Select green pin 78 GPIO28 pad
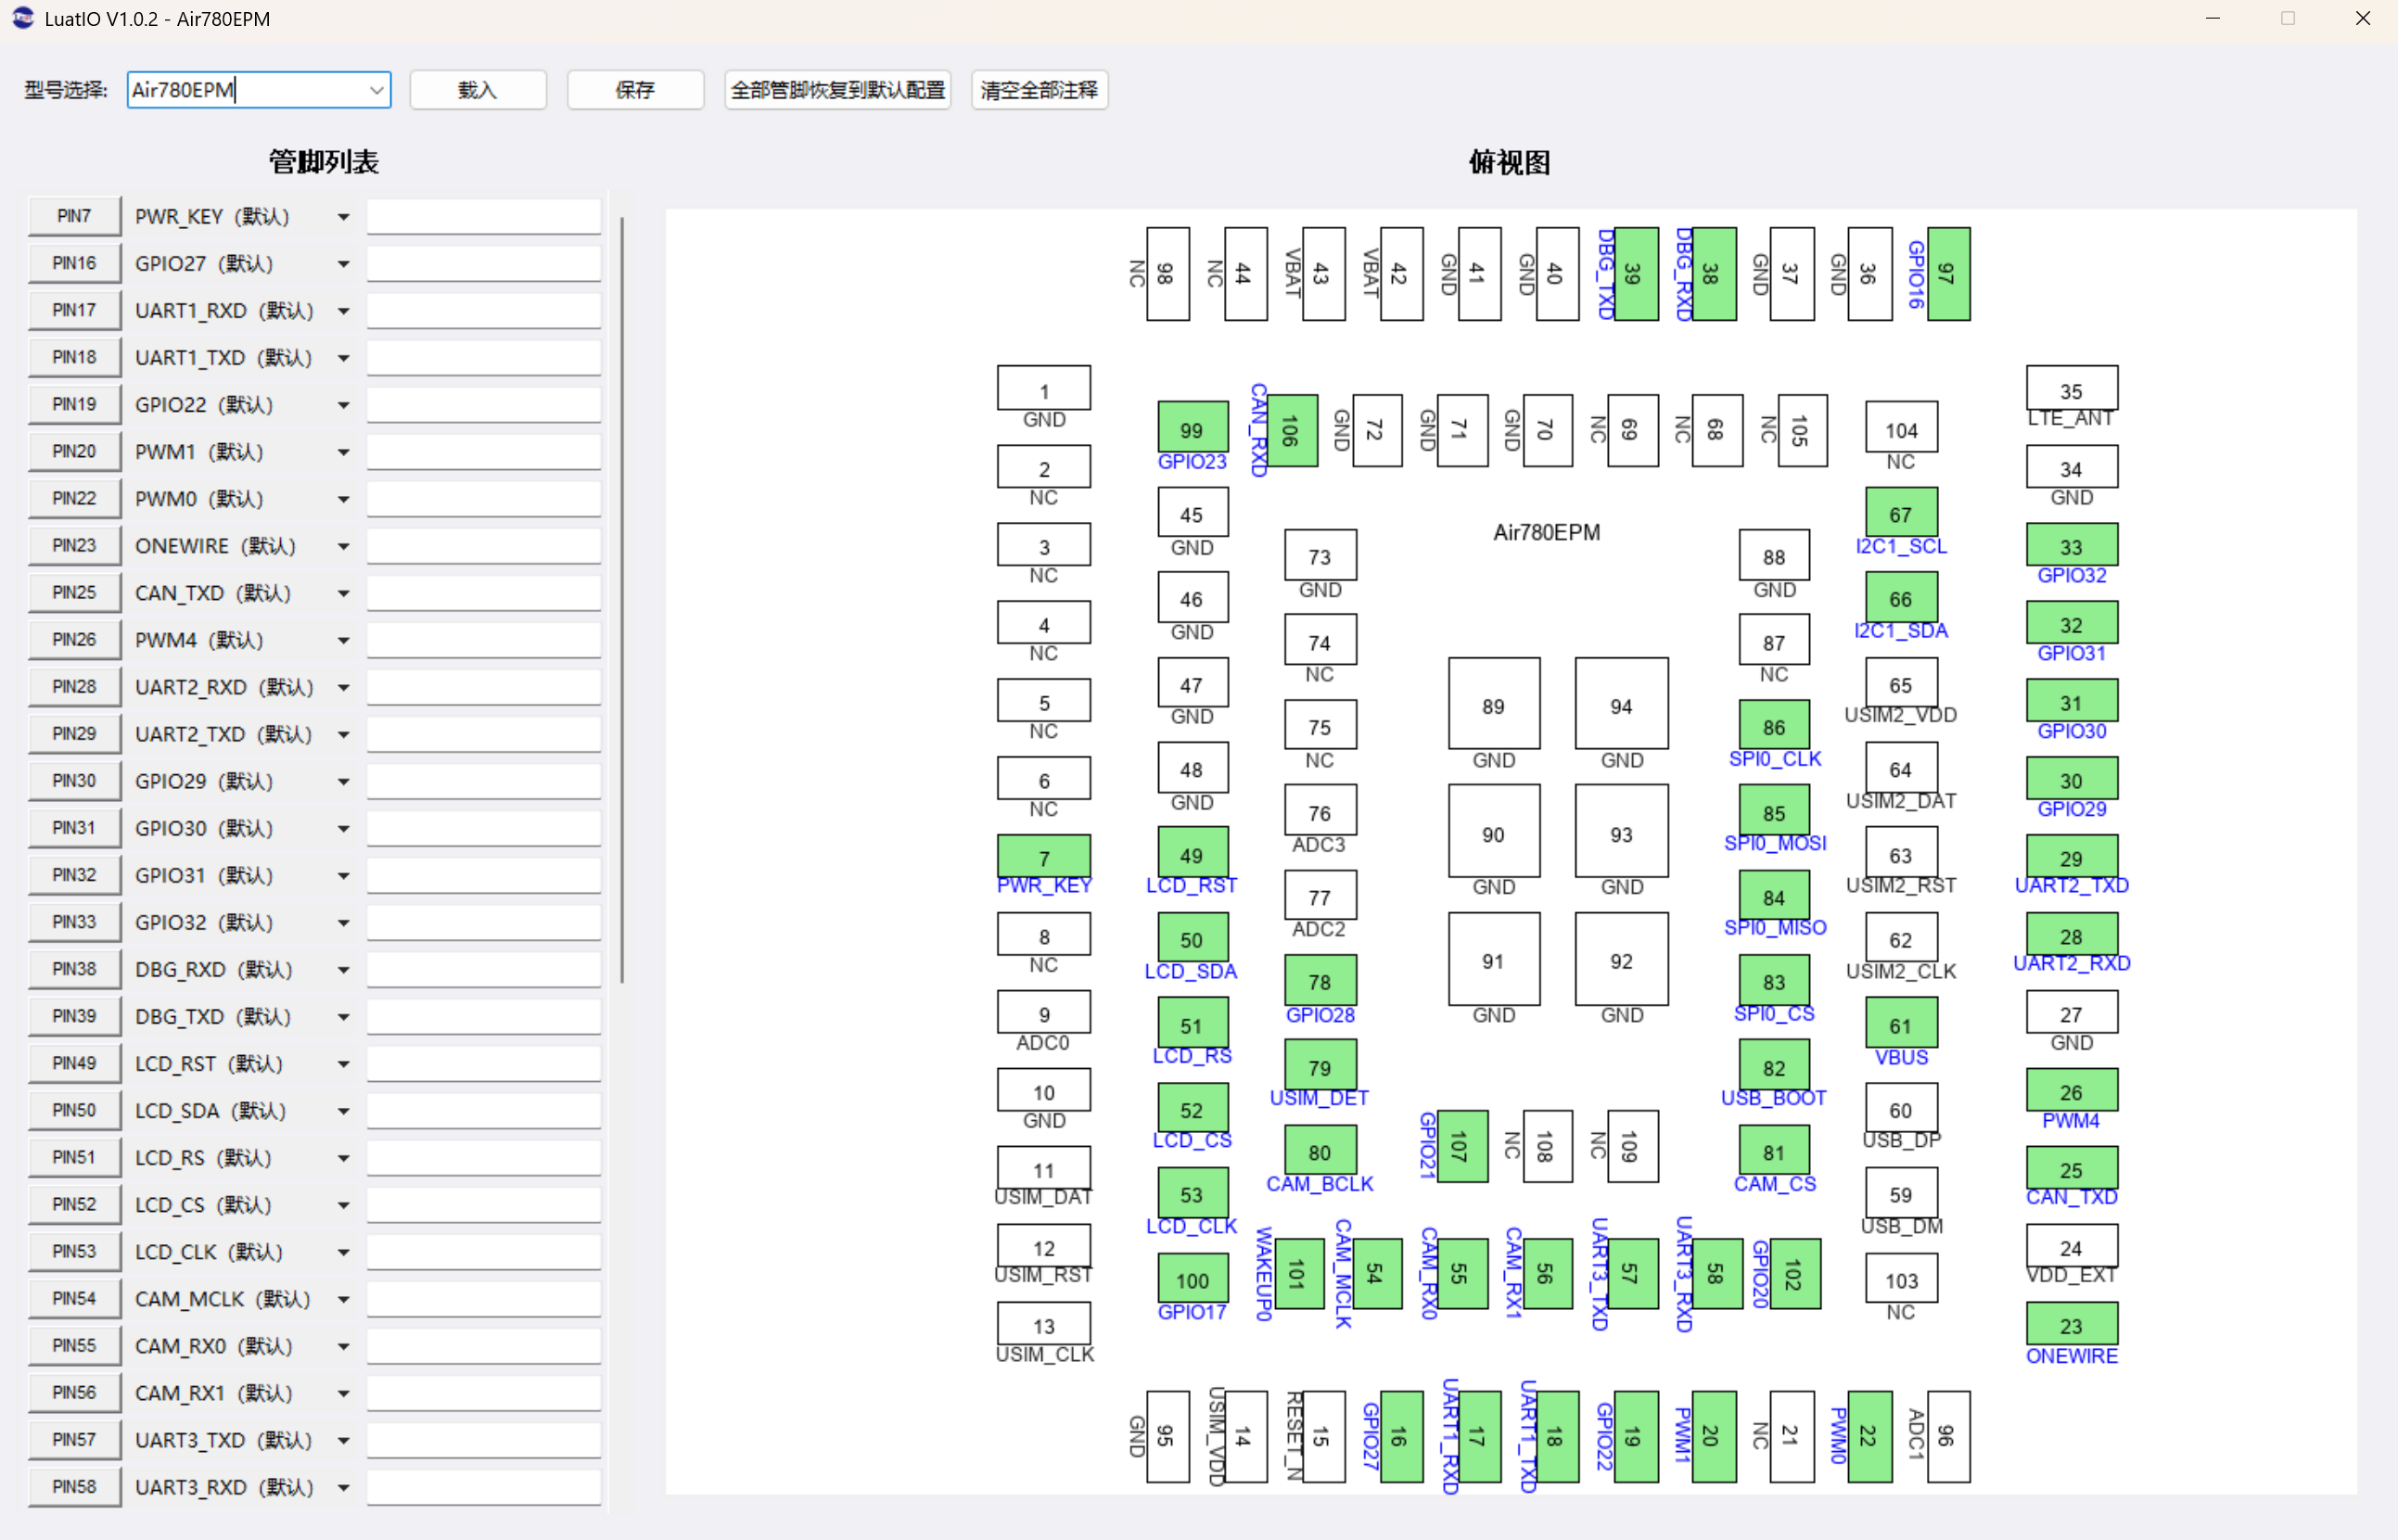2398x1540 pixels. click(x=1320, y=981)
